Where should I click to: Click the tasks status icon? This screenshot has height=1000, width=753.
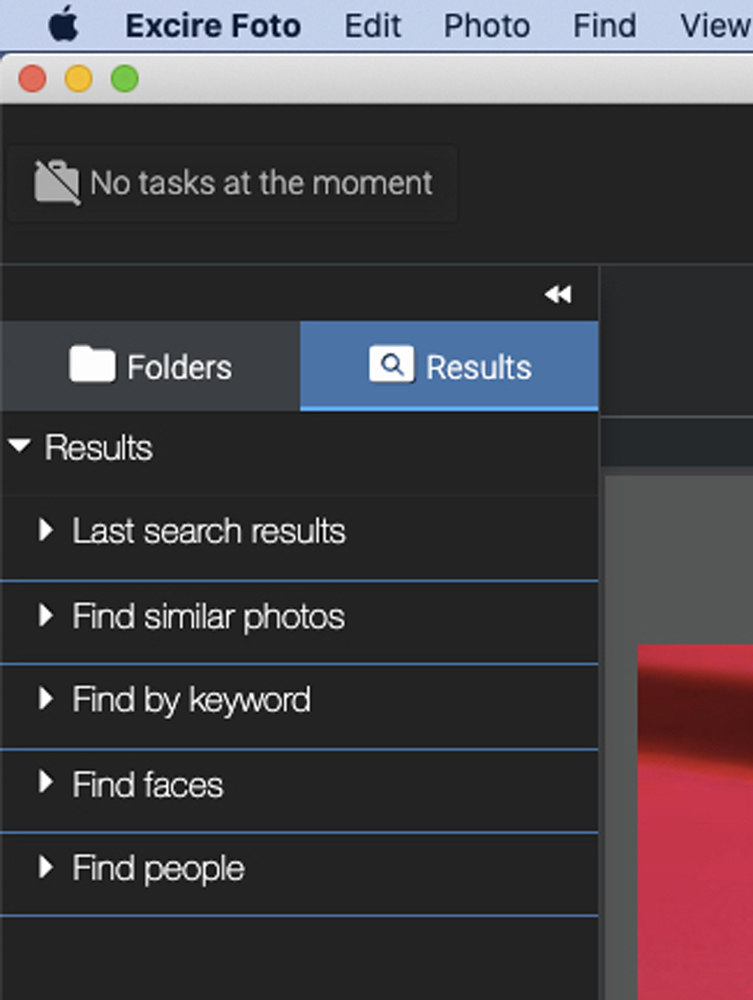pyautogui.click(x=57, y=183)
